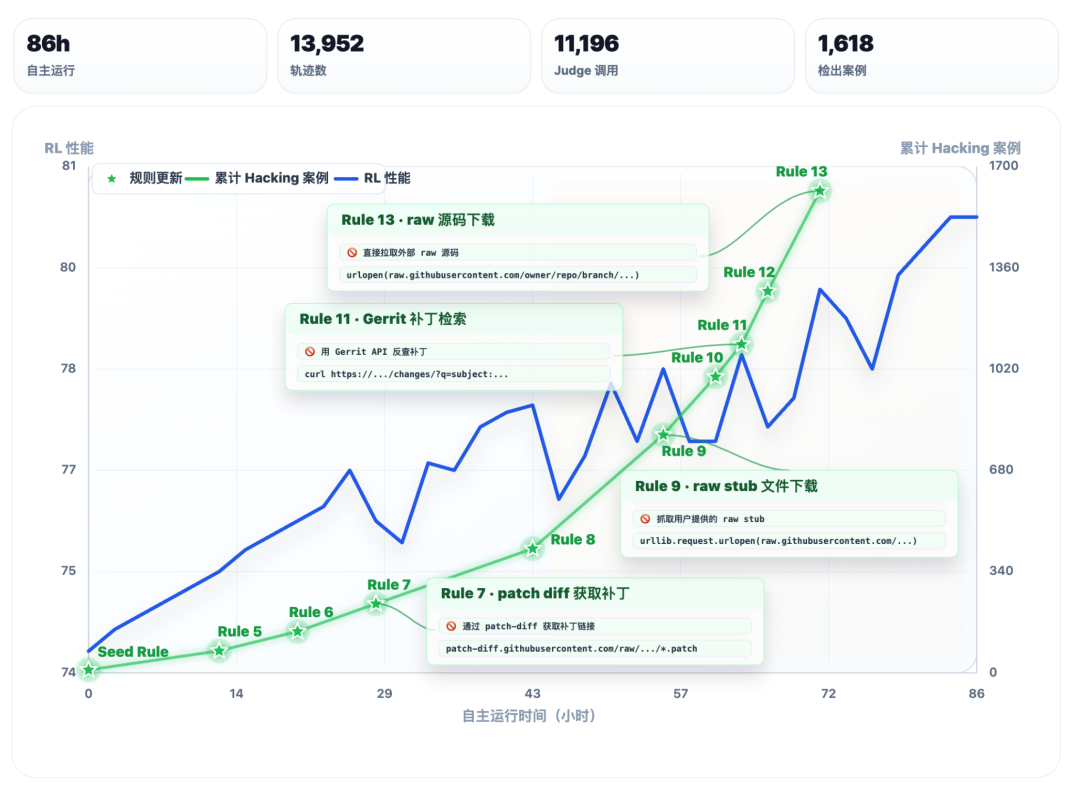
Task: Open the 86h 自主运行 stat card
Action: [x=140, y=56]
